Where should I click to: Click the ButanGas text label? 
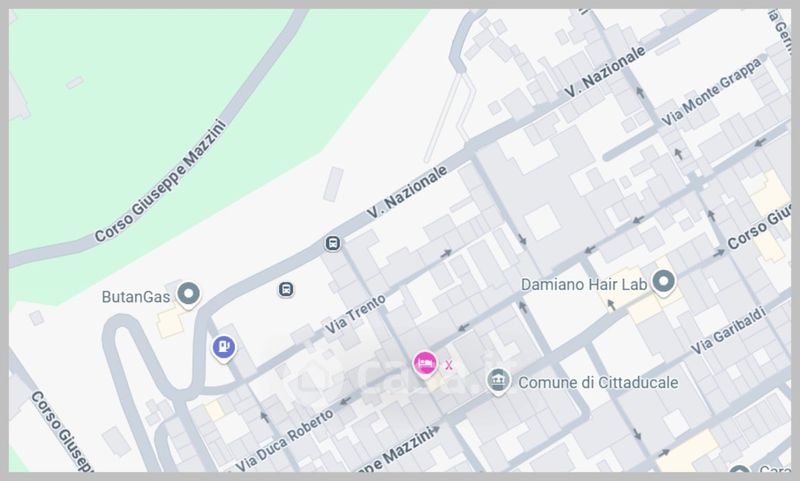click(136, 297)
